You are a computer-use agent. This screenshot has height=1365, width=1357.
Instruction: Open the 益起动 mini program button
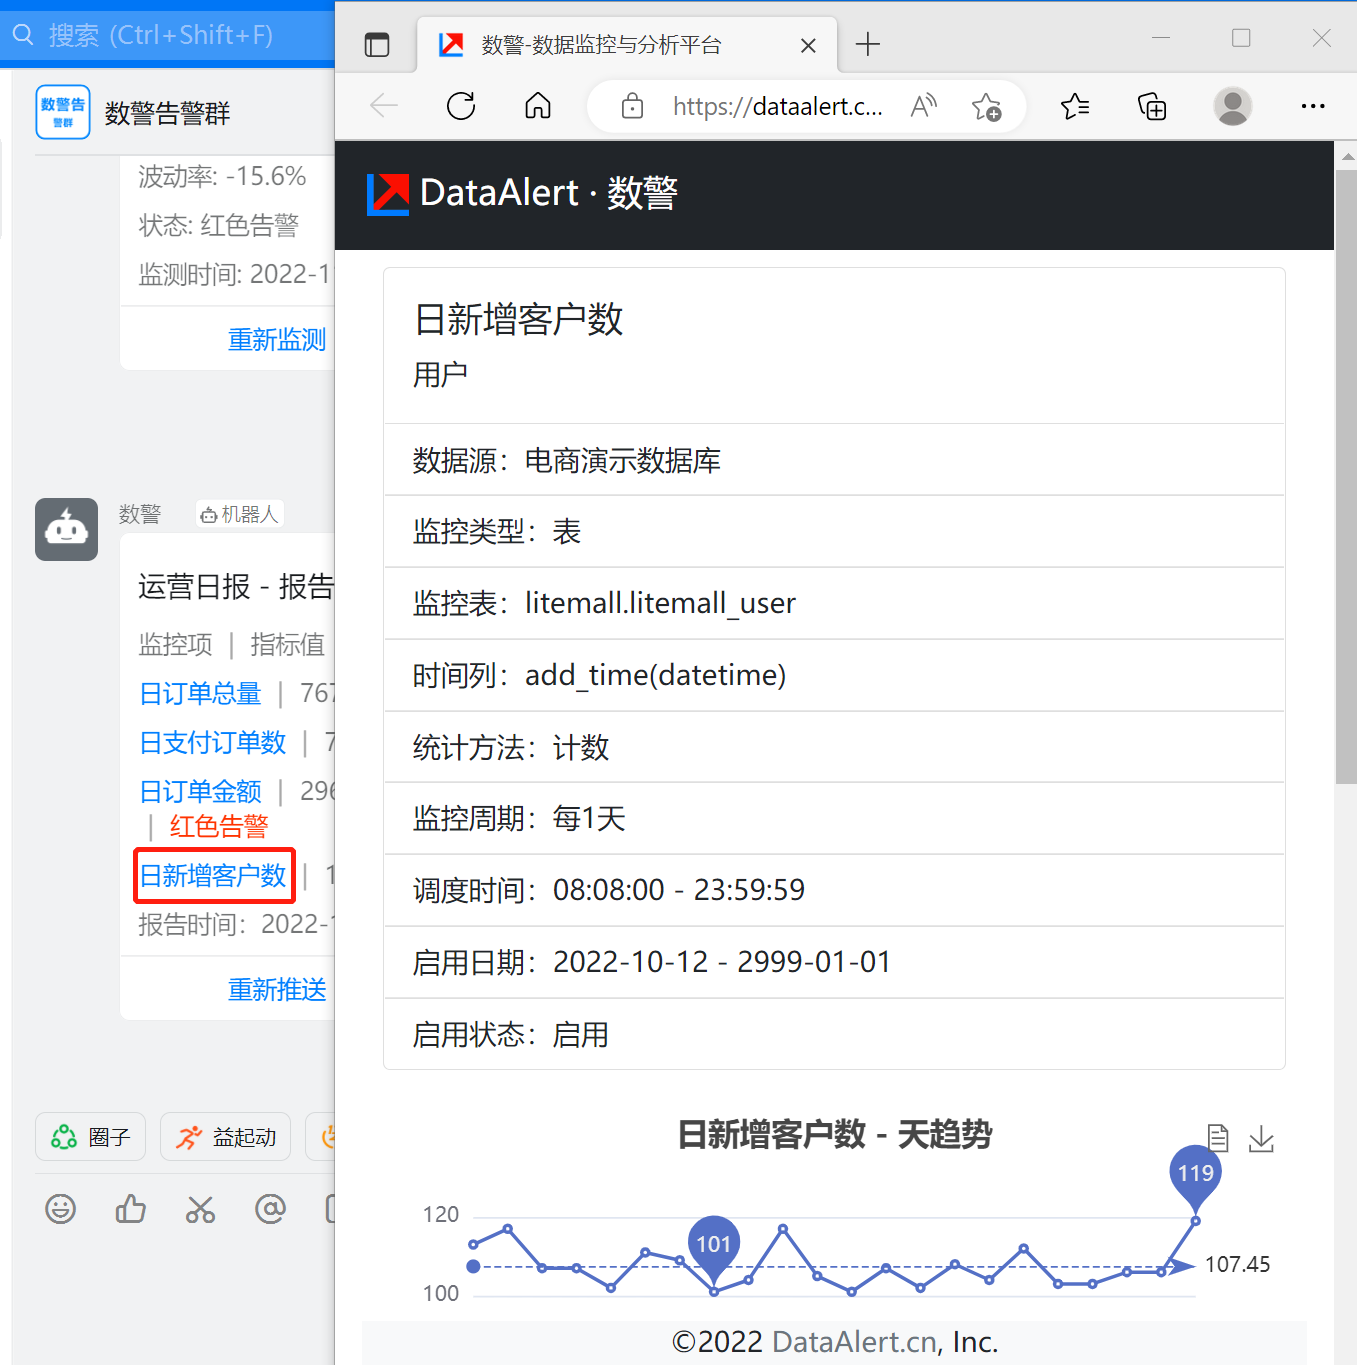pyautogui.click(x=225, y=1137)
